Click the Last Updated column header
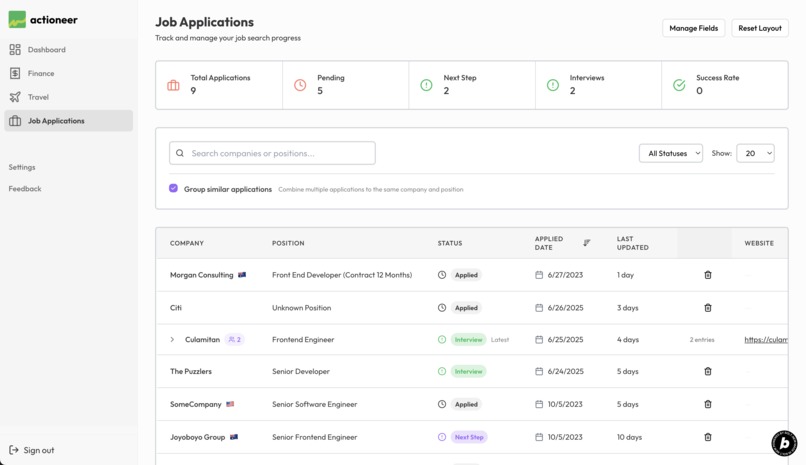806x465 pixels. [632, 243]
